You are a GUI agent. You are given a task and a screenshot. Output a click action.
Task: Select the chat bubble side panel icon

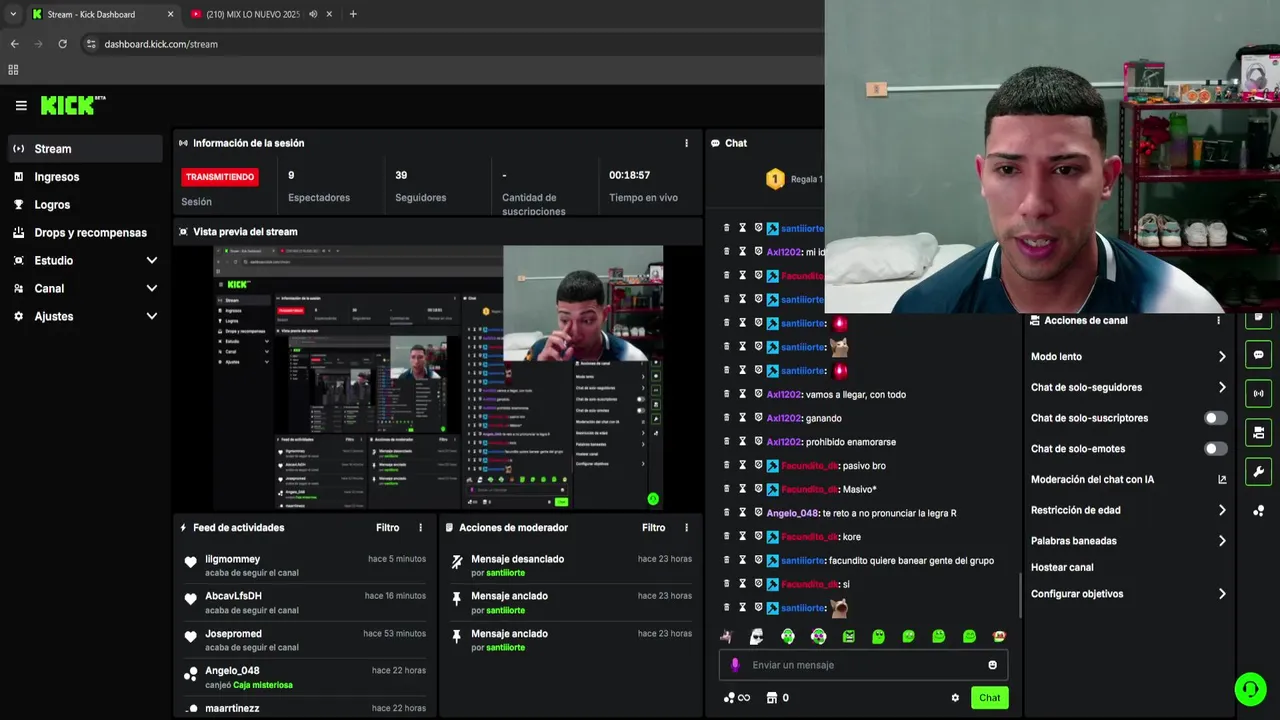click(1259, 355)
